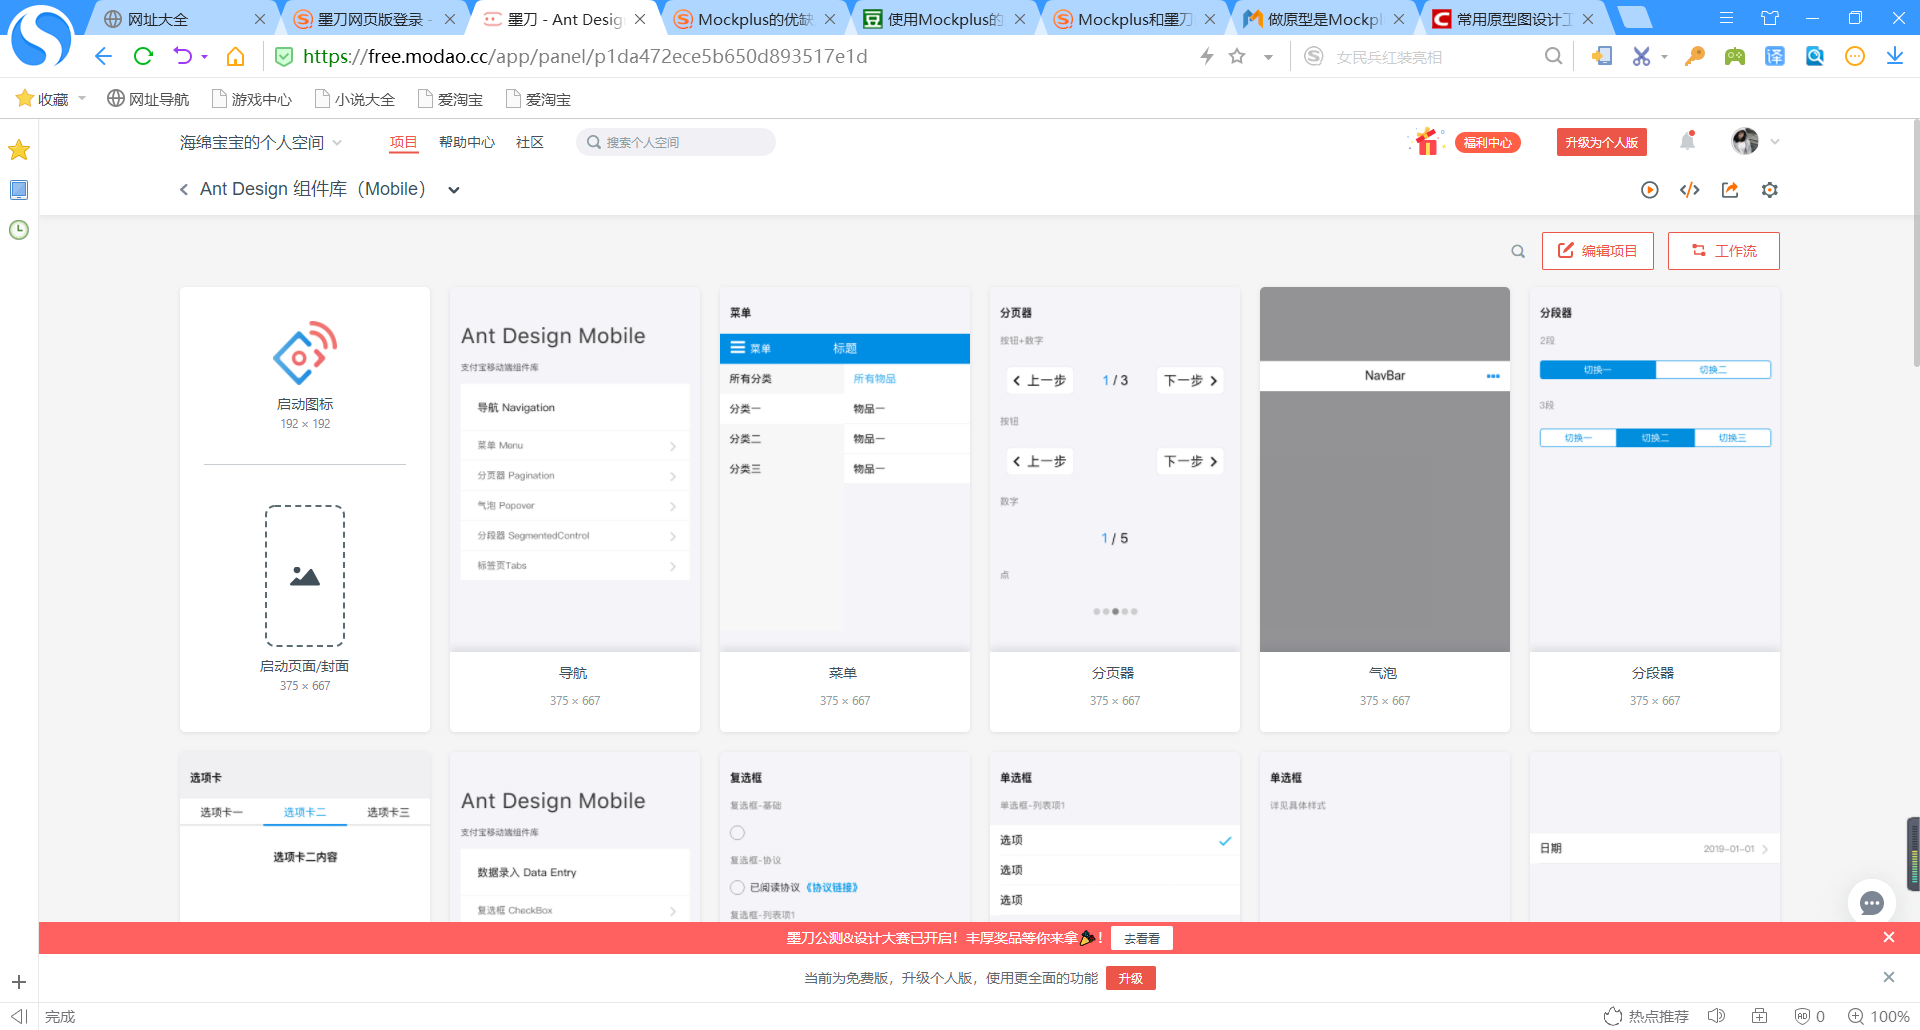1920x1030 pixels.
Task: Open dropdown next to undo arrow
Action: tap(204, 57)
